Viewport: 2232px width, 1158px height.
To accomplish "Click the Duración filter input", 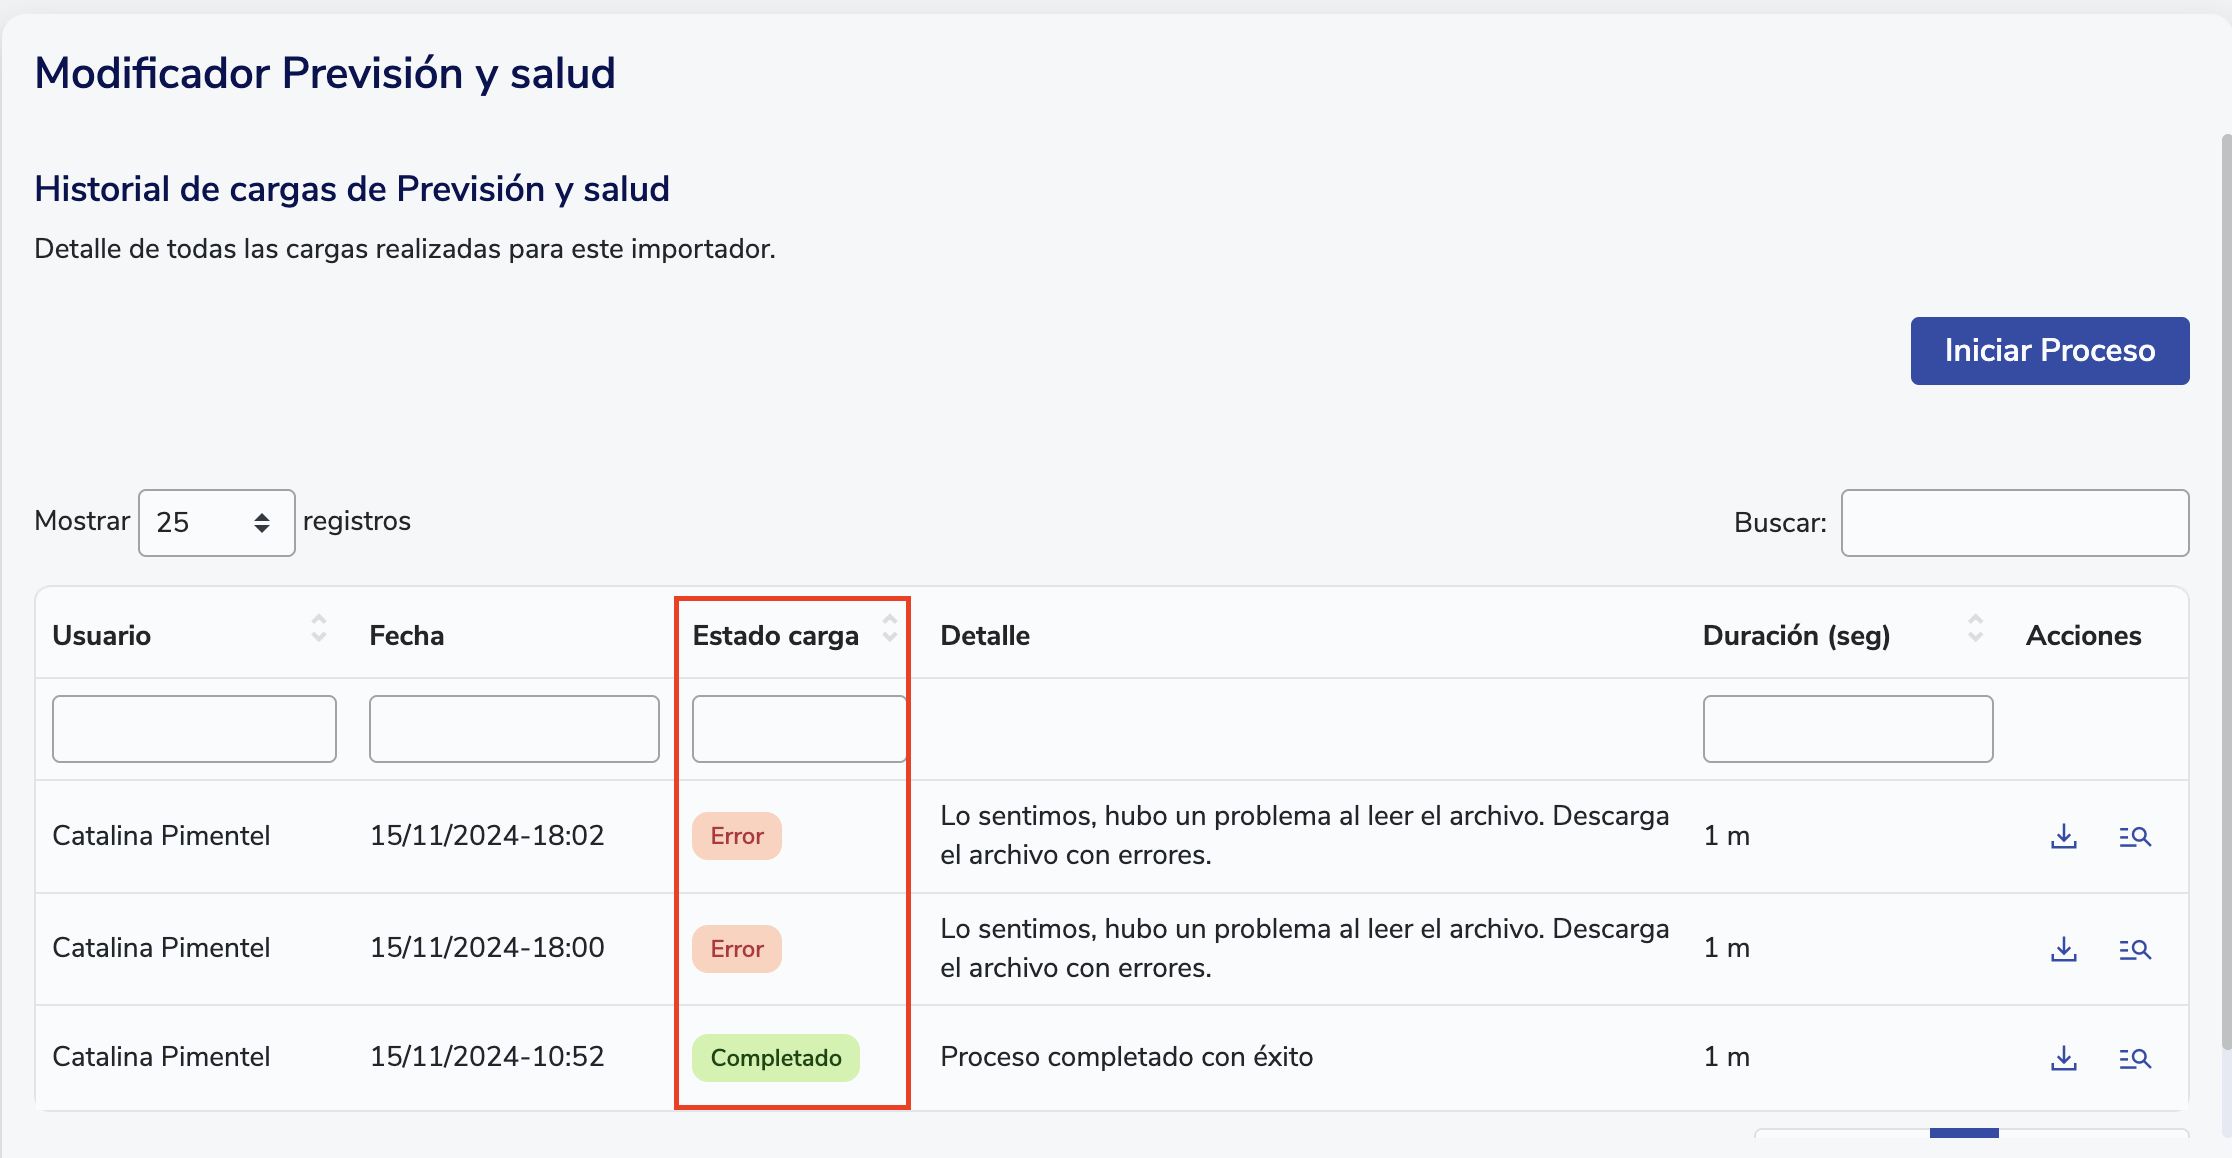I will point(1847,729).
